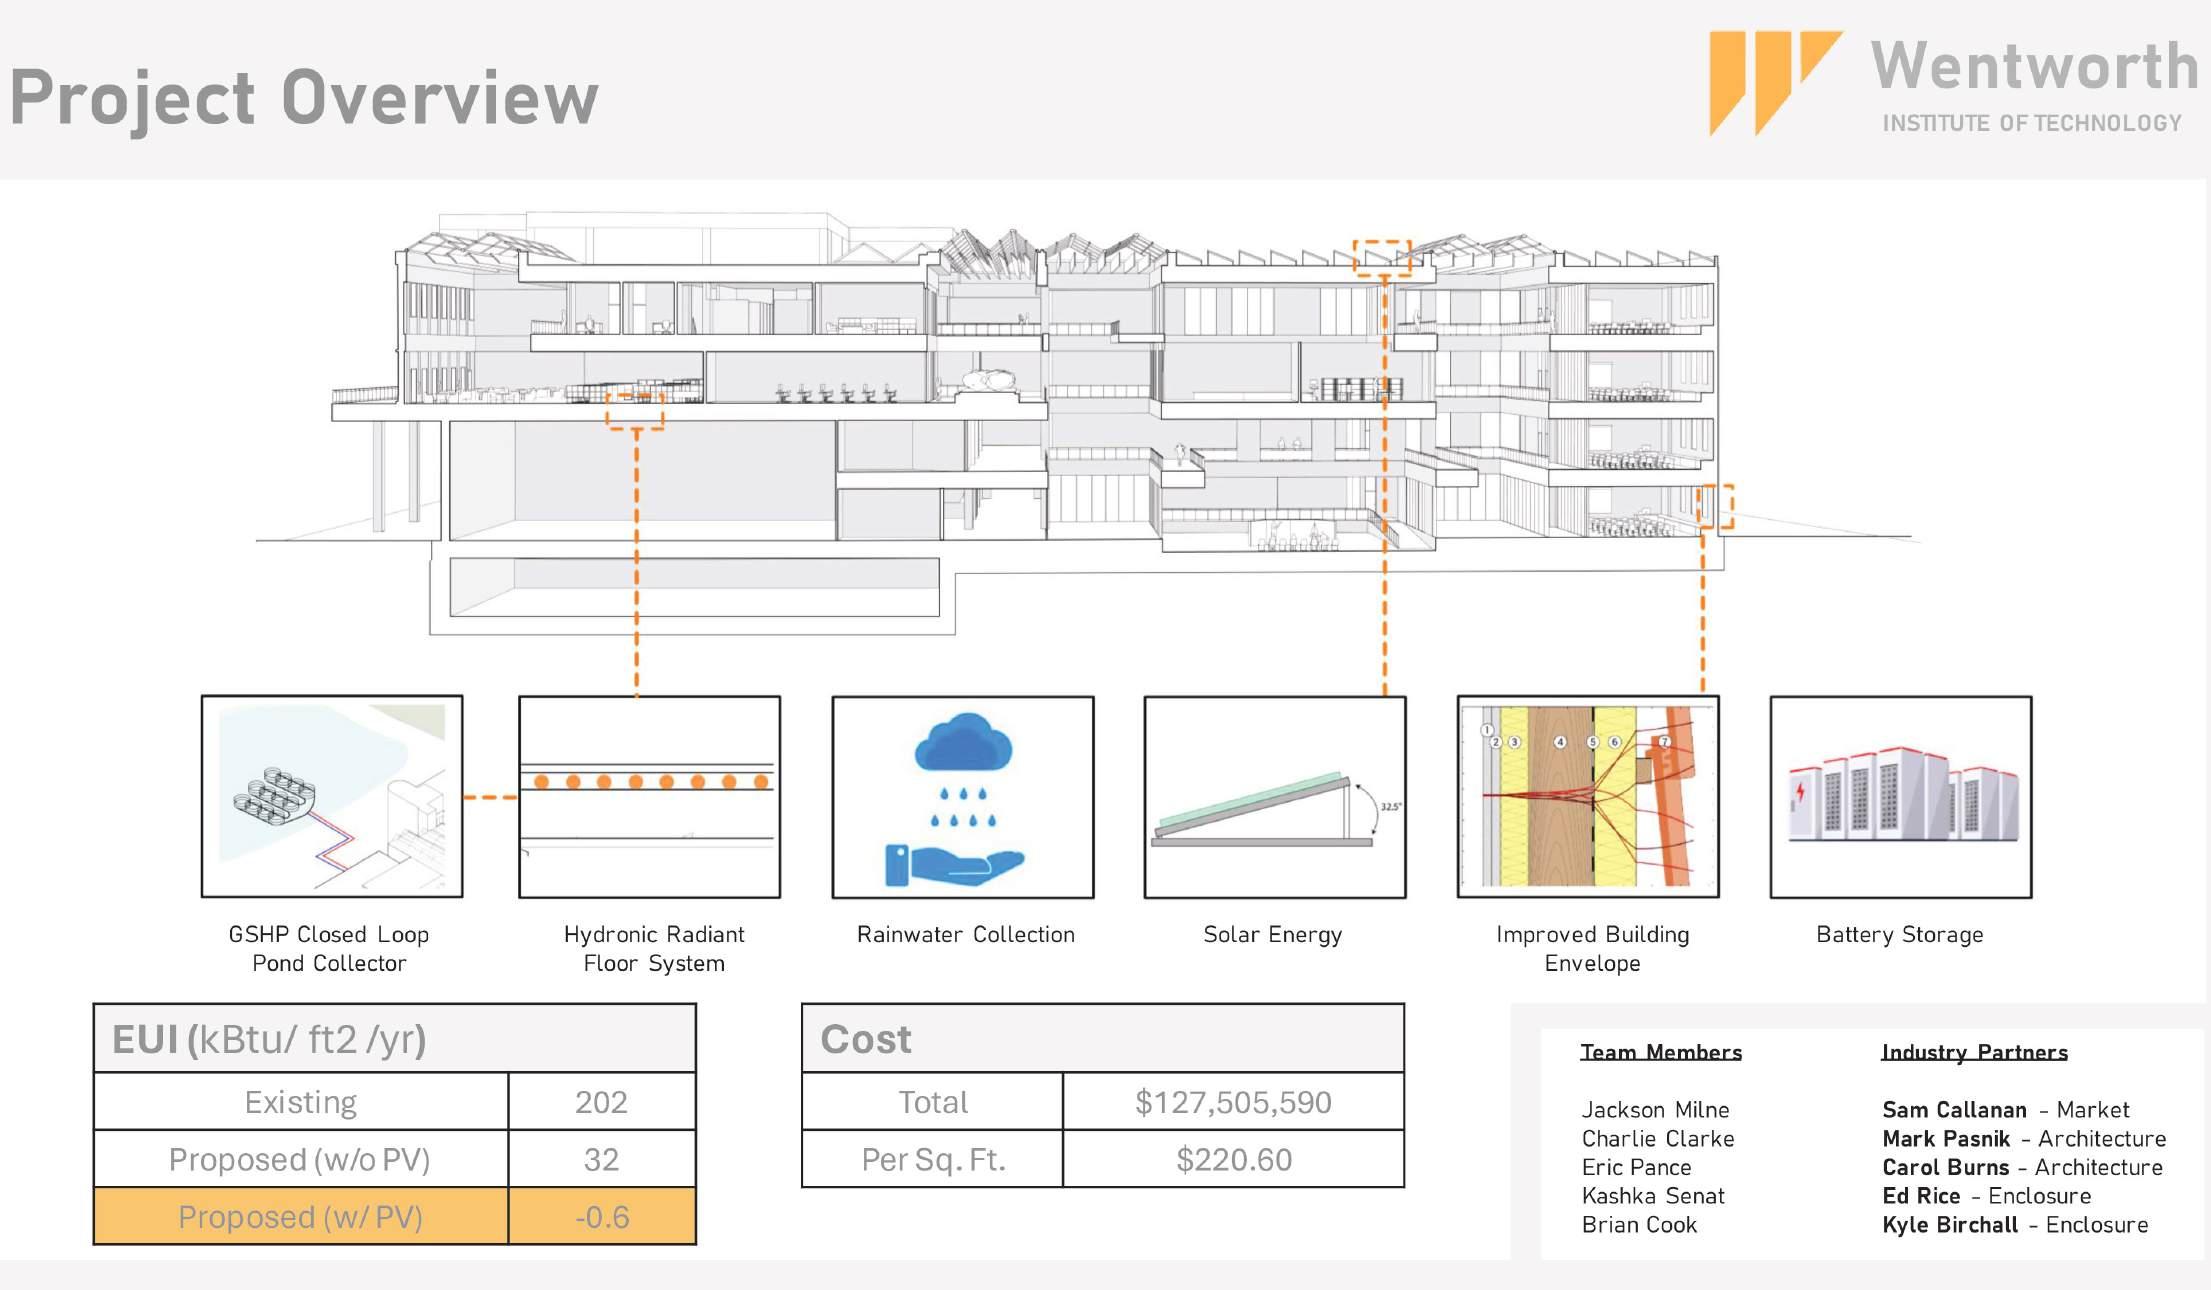Select the hydronic radiant floor diagram
Viewport: 2211px width, 1290px height.
coord(649,796)
